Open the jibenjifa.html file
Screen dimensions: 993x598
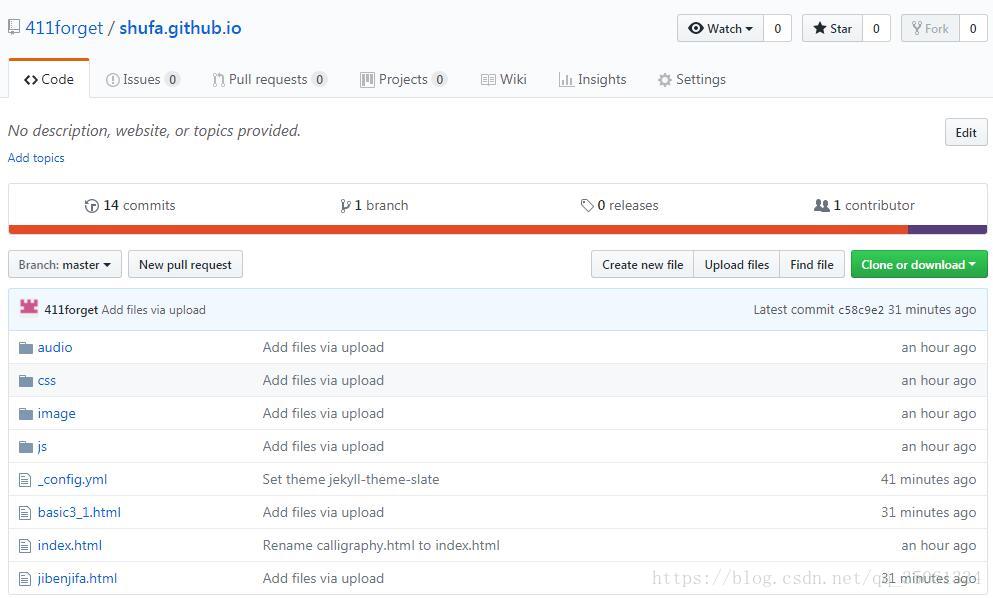[77, 578]
